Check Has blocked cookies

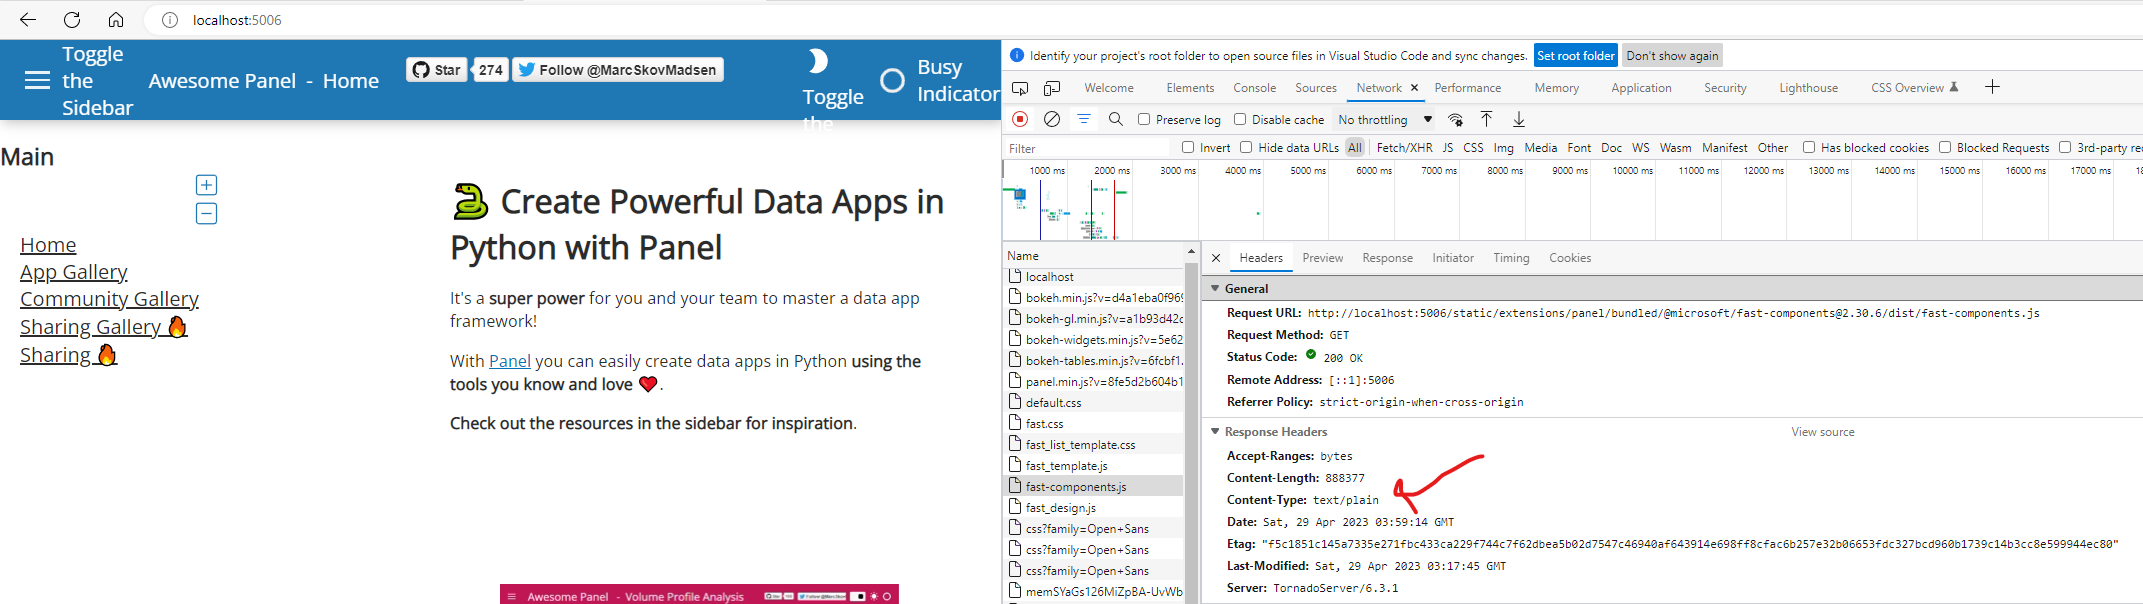(1809, 147)
